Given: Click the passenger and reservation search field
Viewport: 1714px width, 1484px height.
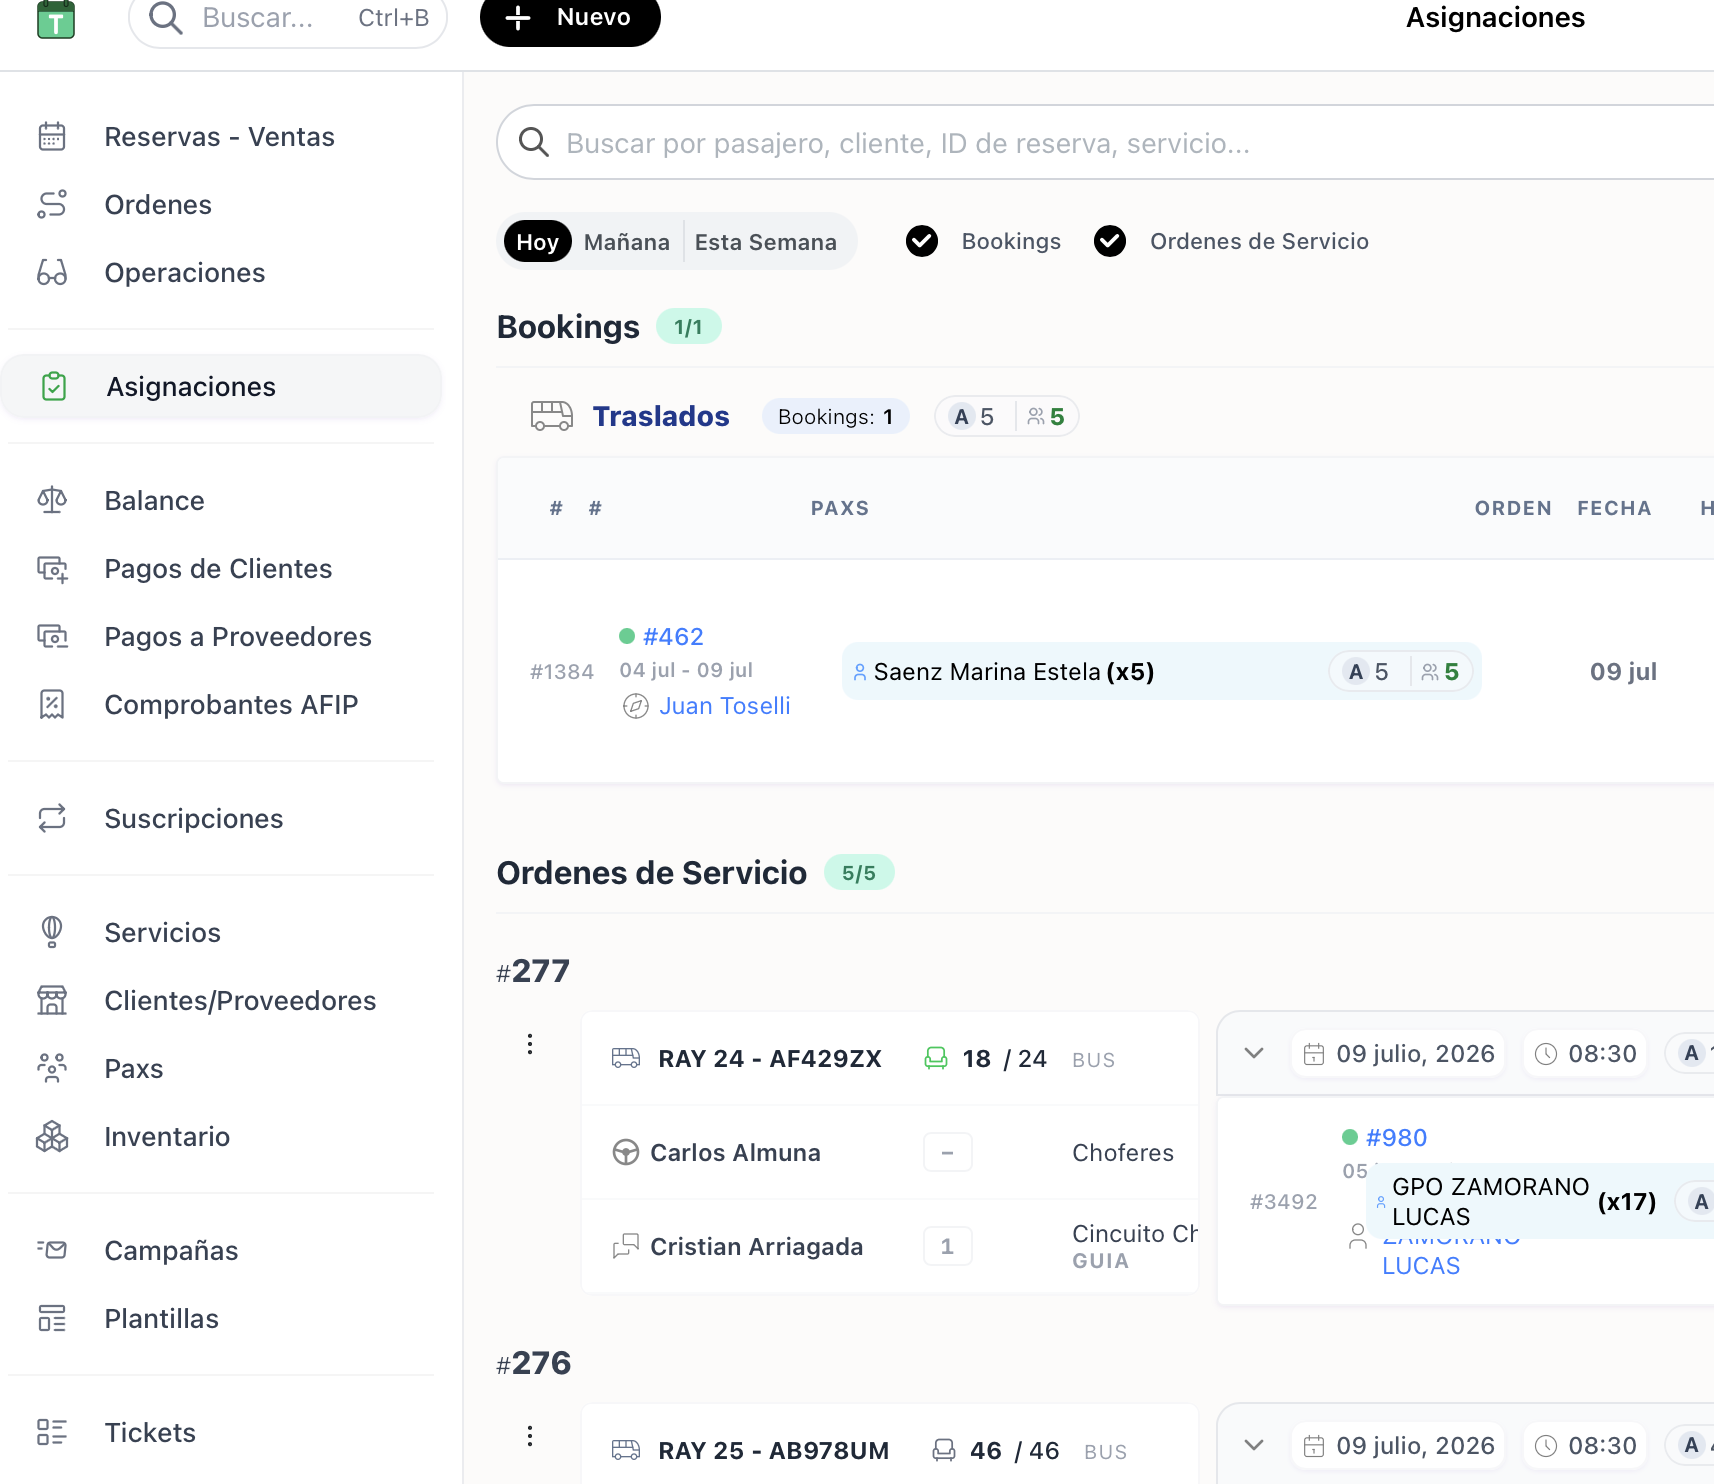Looking at the screenshot, I should pos(1105,143).
